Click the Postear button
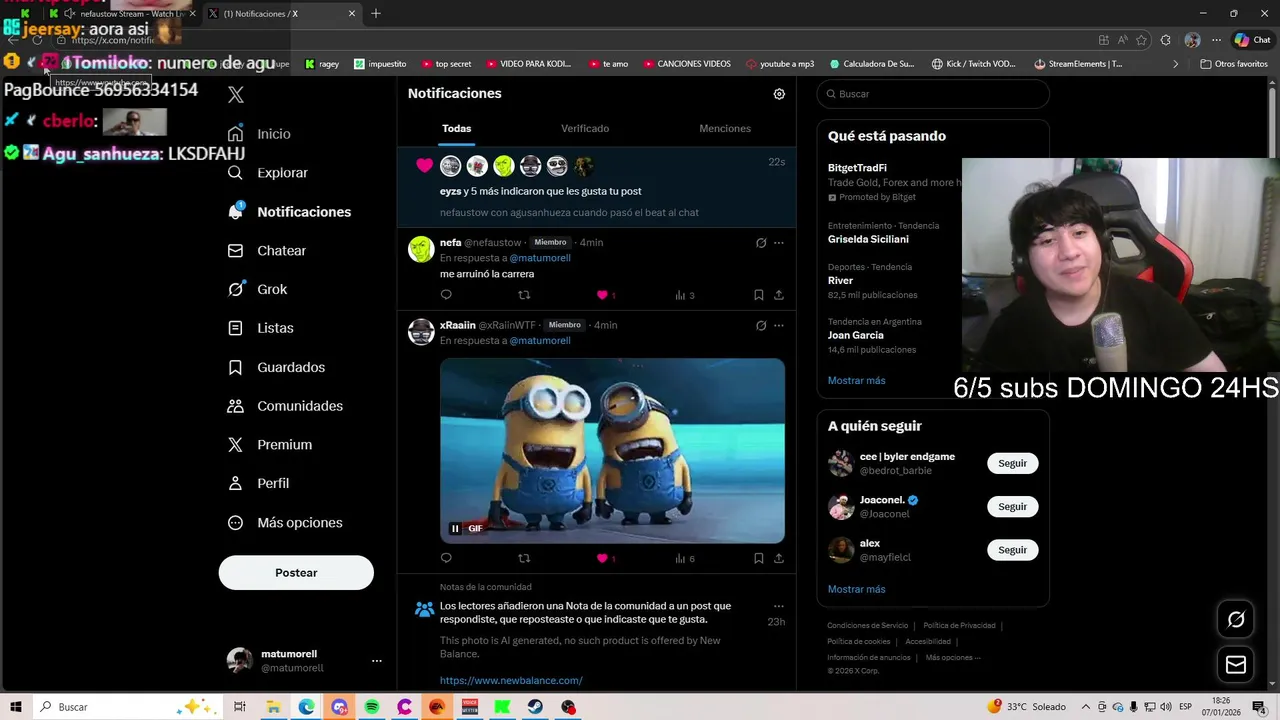This screenshot has height=720, width=1280. tap(296, 573)
